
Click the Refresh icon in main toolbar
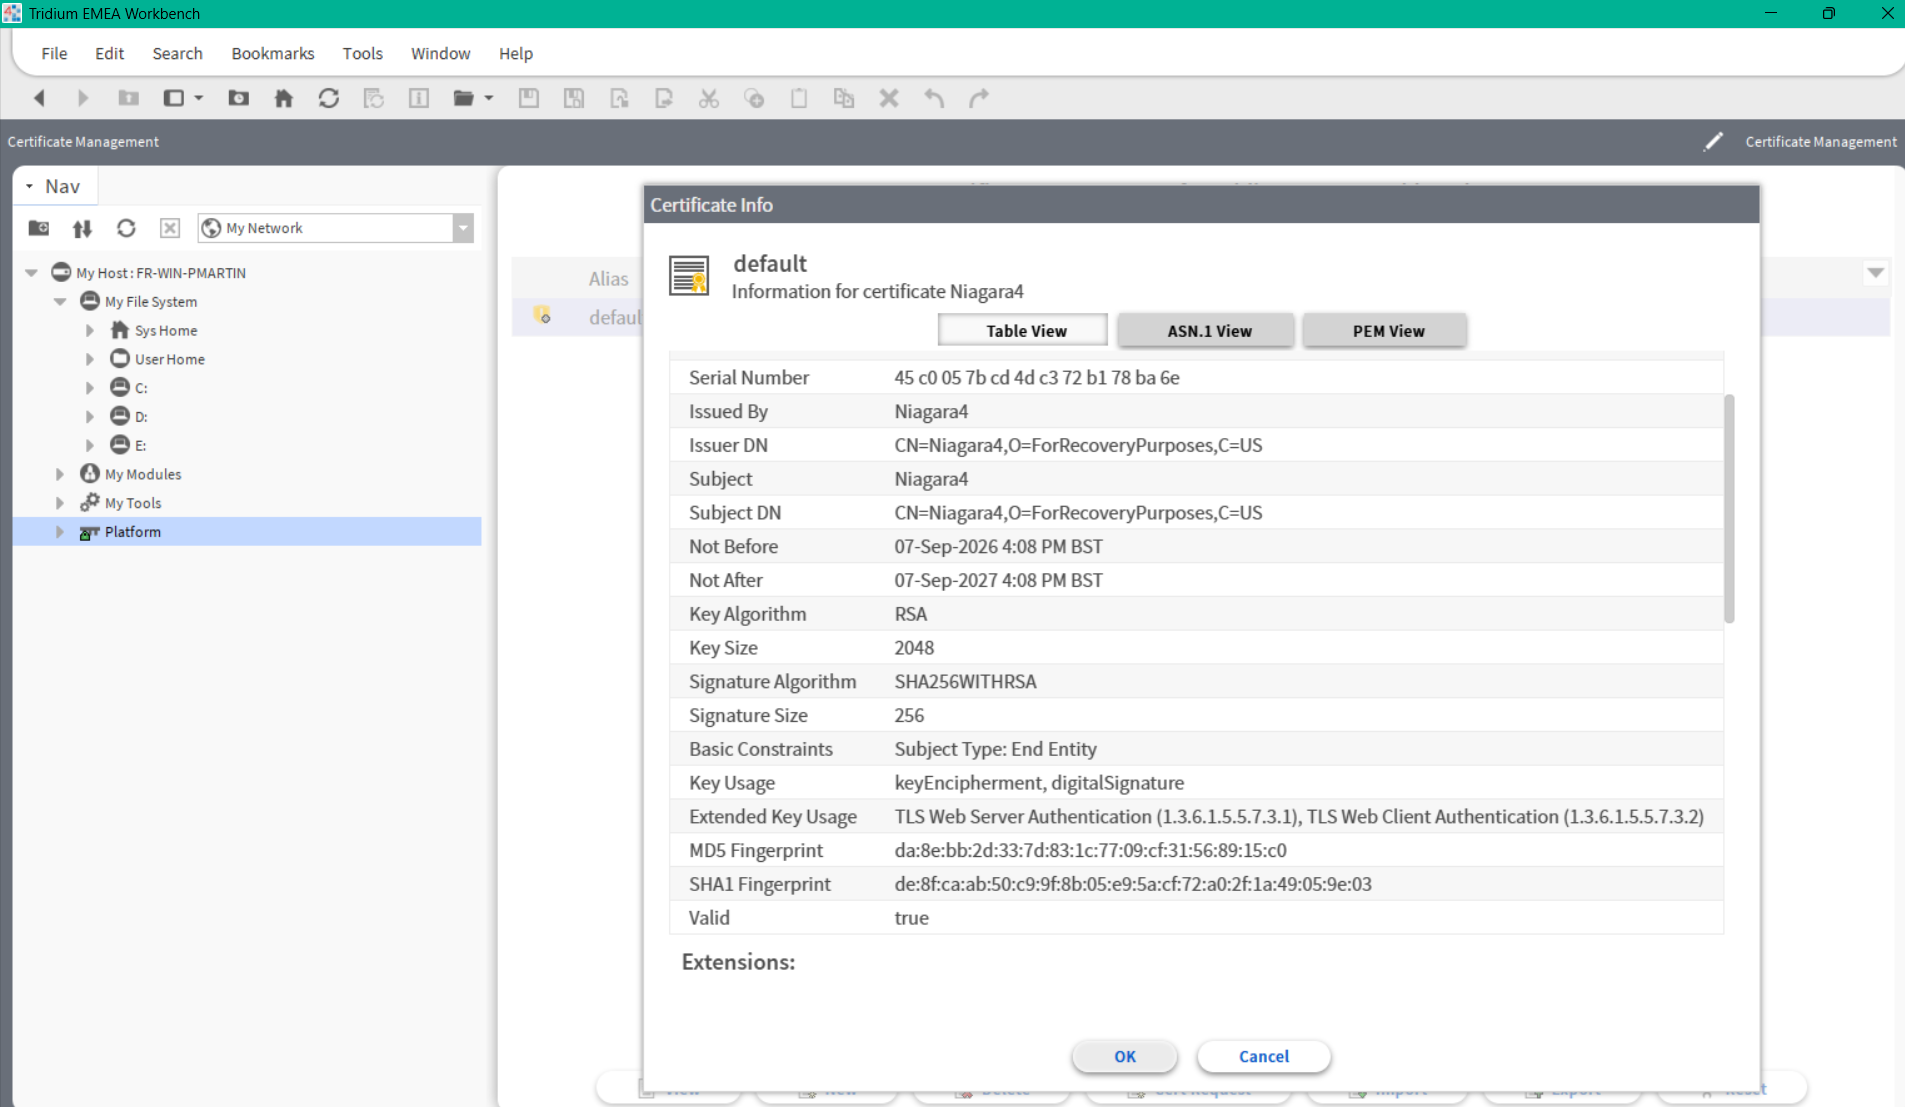pos(329,98)
